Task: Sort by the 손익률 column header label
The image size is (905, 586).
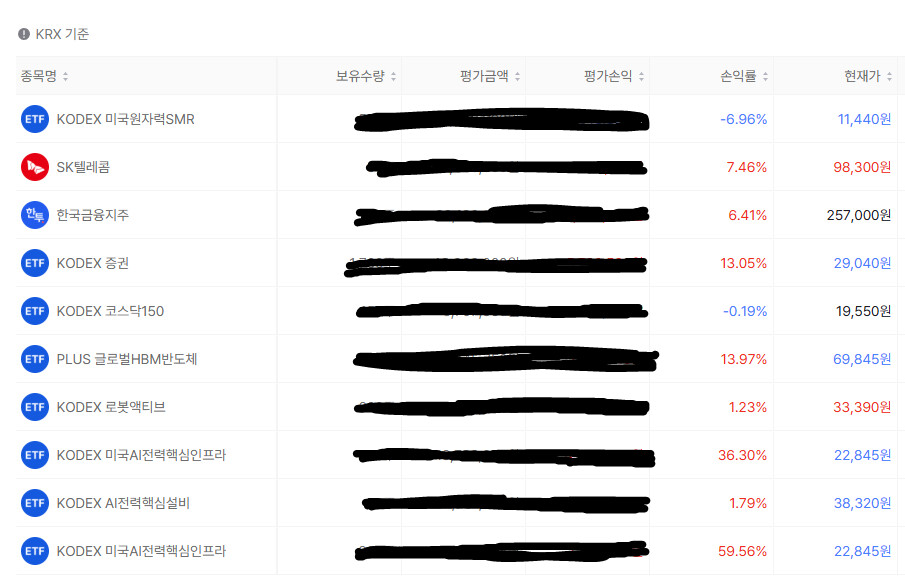Action: (738, 76)
